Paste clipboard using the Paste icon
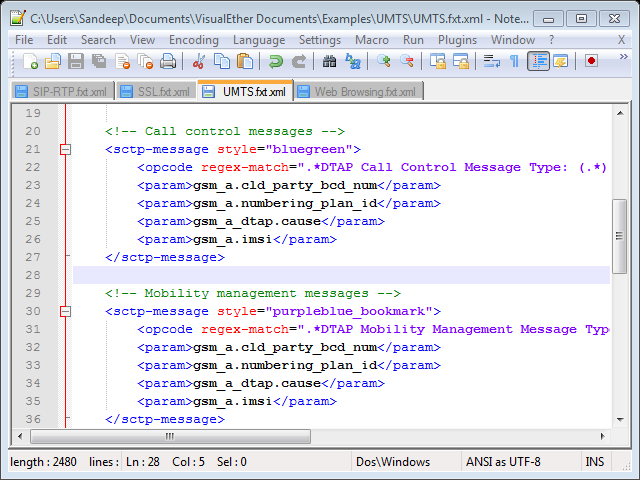The image size is (640, 480). [x=244, y=61]
